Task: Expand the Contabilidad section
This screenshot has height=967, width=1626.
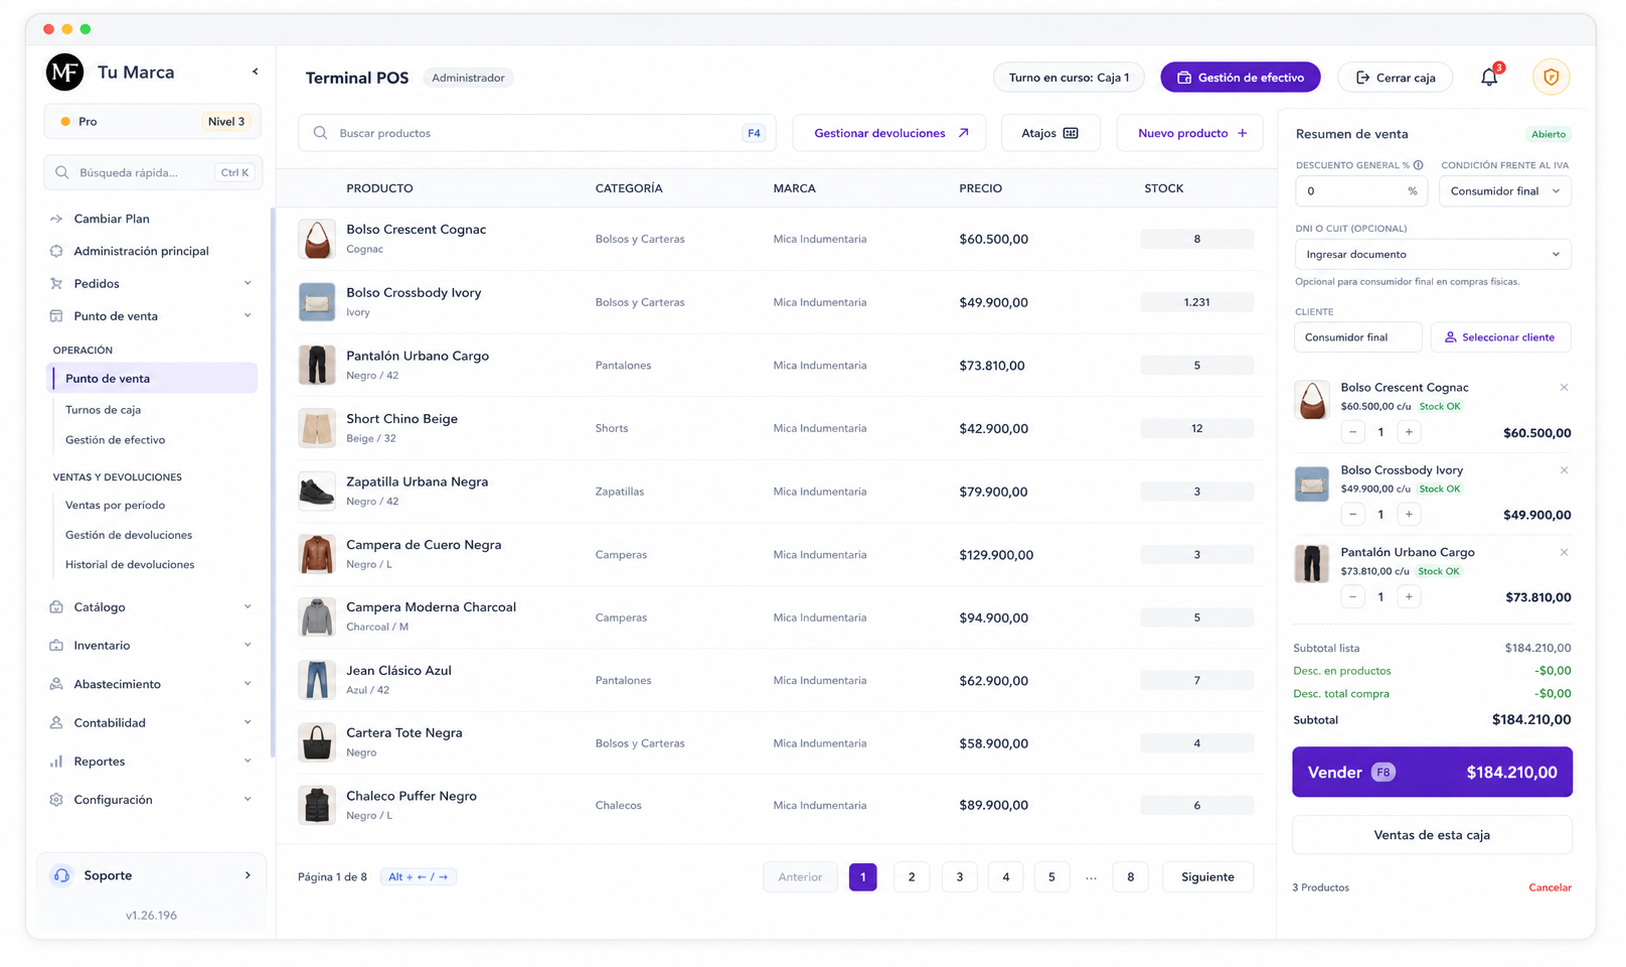Action: click(248, 723)
